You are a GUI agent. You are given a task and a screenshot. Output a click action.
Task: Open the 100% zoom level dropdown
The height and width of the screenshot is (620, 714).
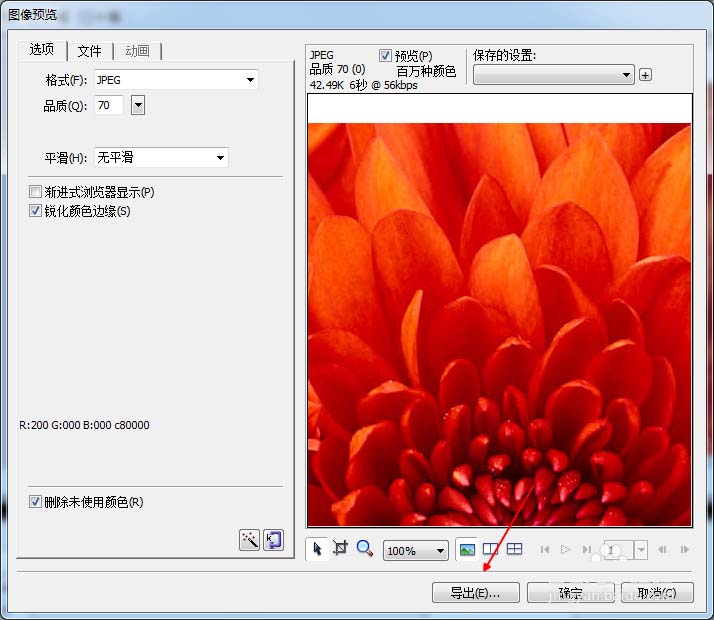point(440,551)
